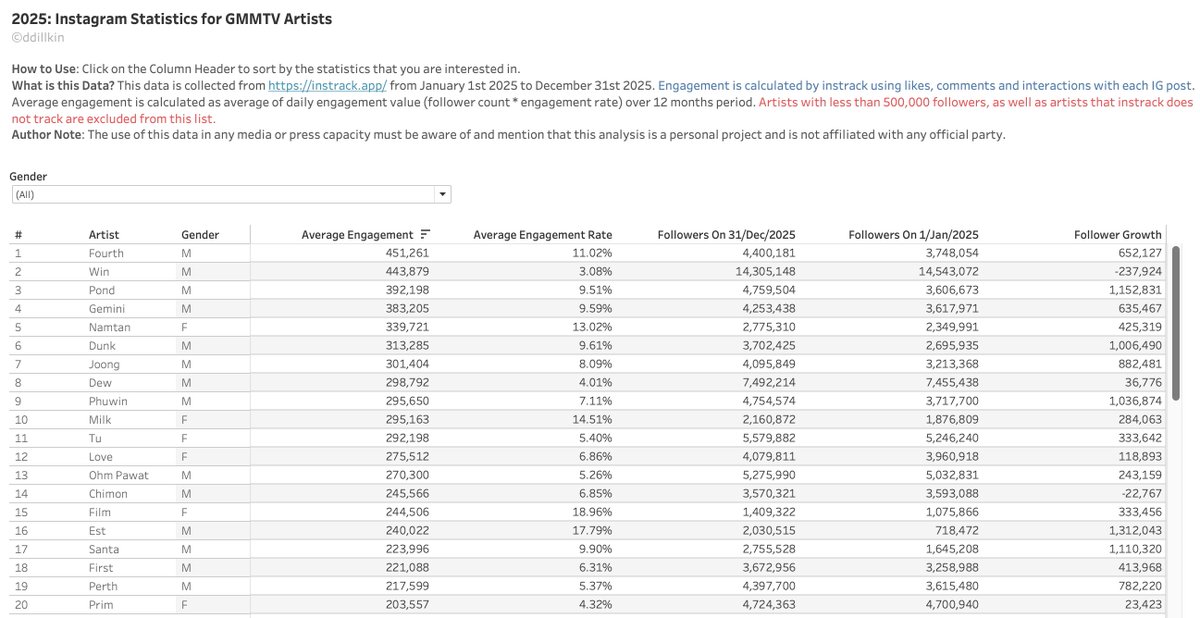The image size is (1200, 618).
Task: Select artist name Joong
Action: [104, 364]
